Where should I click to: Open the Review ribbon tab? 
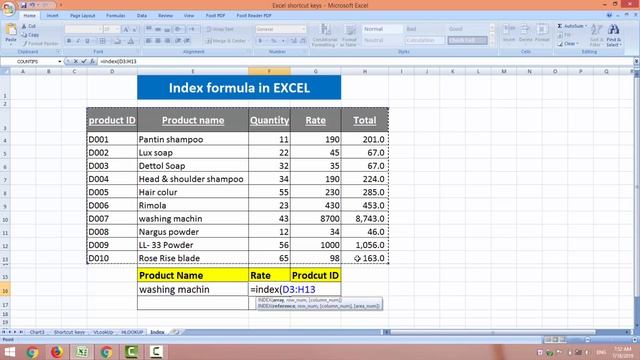165,16
